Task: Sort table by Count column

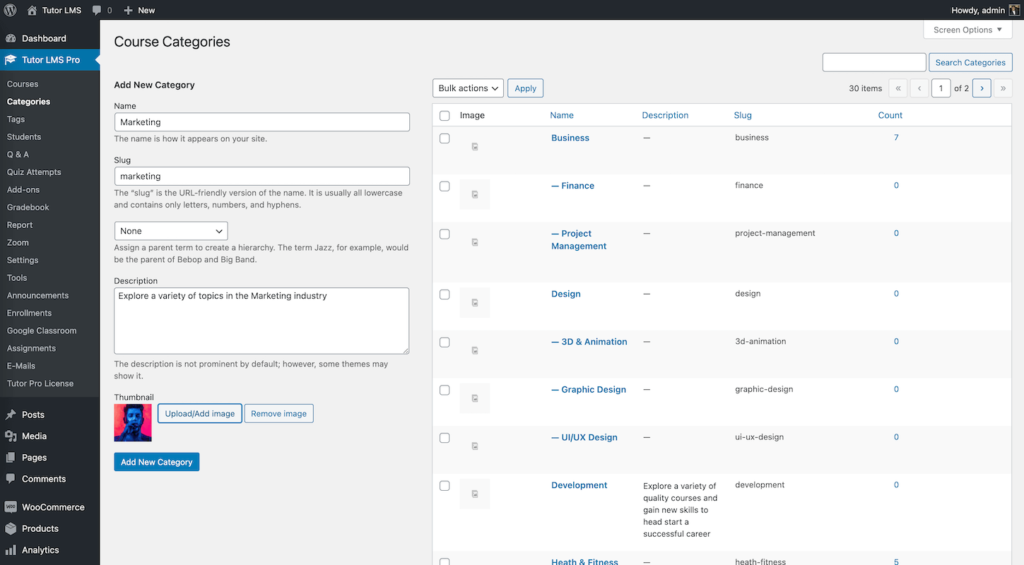Action: (x=889, y=115)
